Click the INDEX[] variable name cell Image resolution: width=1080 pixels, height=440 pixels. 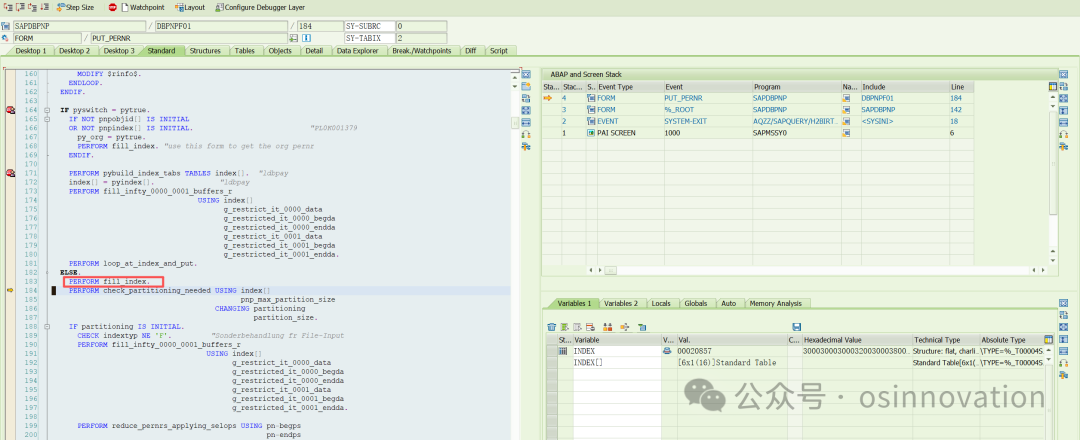[616, 362]
